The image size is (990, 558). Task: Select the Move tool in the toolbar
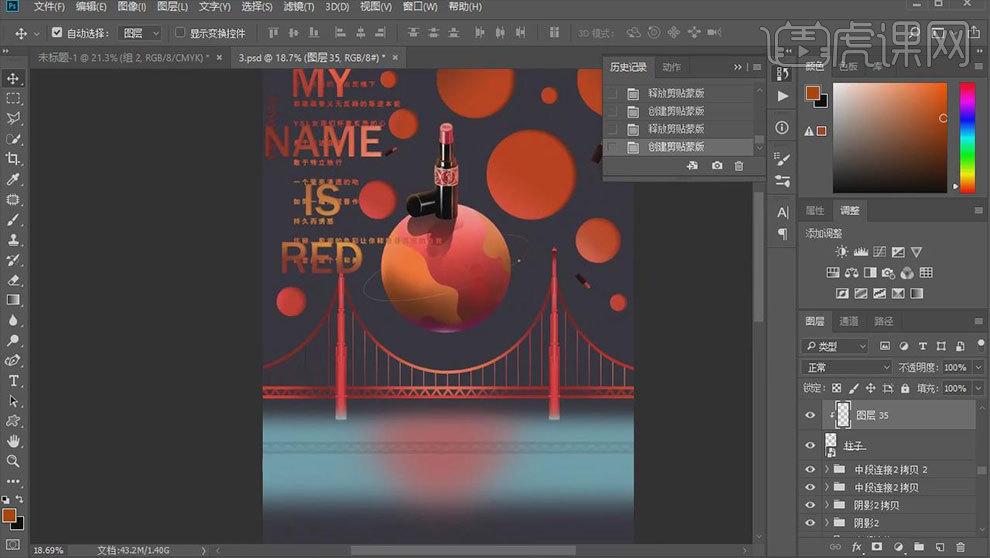tap(13, 79)
